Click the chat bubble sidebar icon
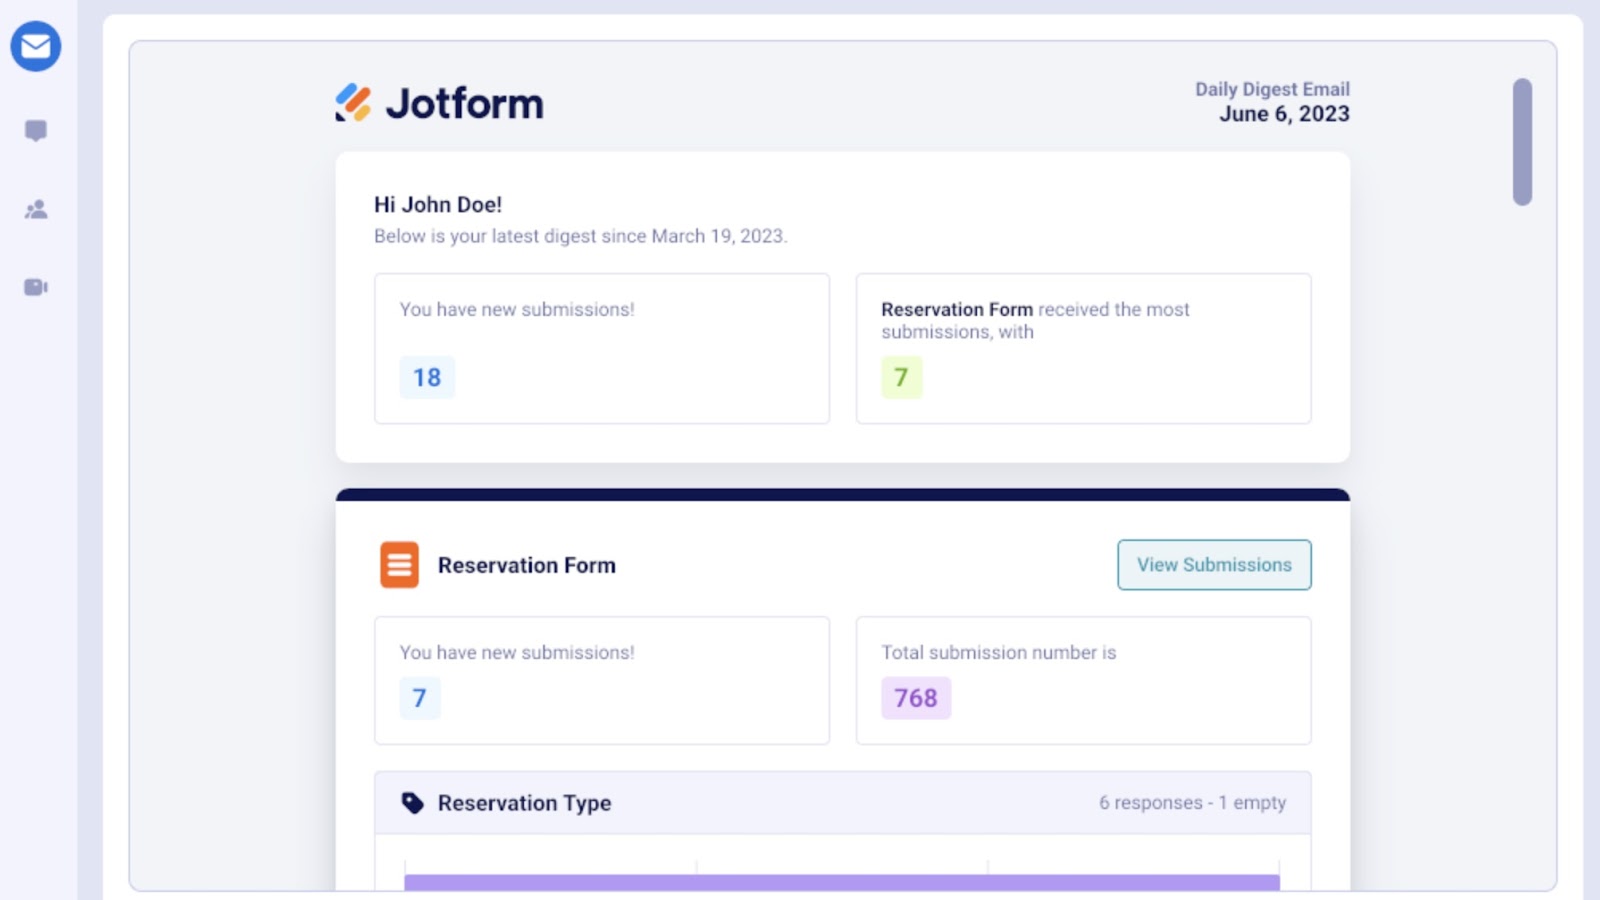1600x900 pixels. point(36,131)
